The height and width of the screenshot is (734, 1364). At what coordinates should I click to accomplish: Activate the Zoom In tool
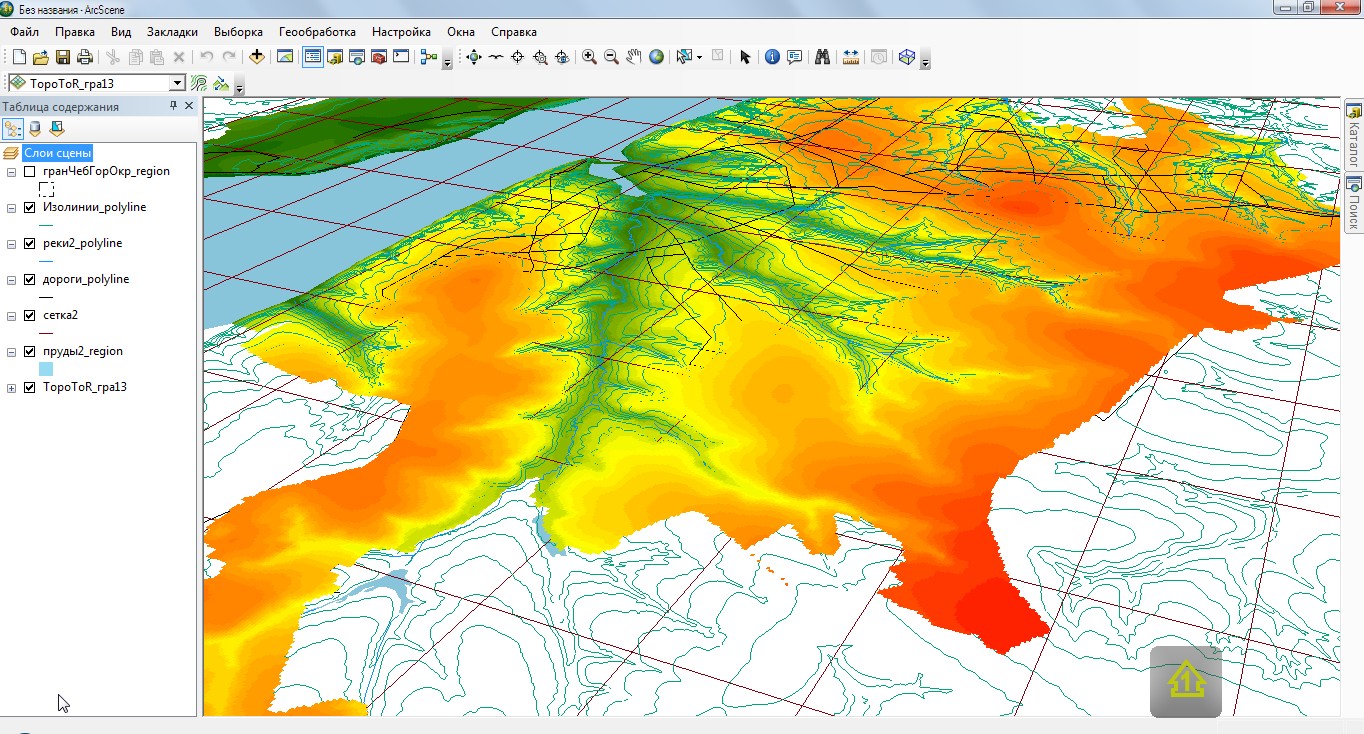[589, 57]
